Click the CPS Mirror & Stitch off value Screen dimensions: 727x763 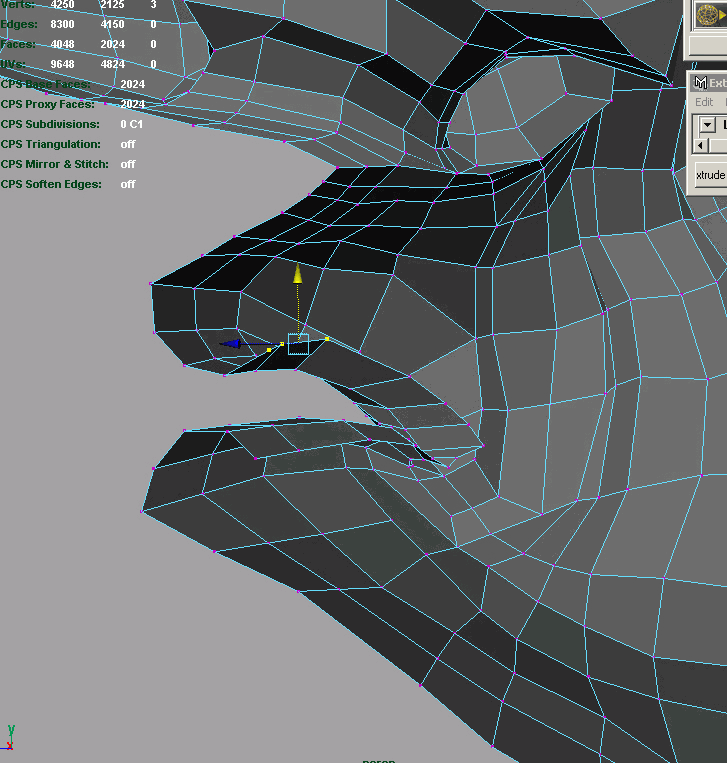(x=128, y=164)
